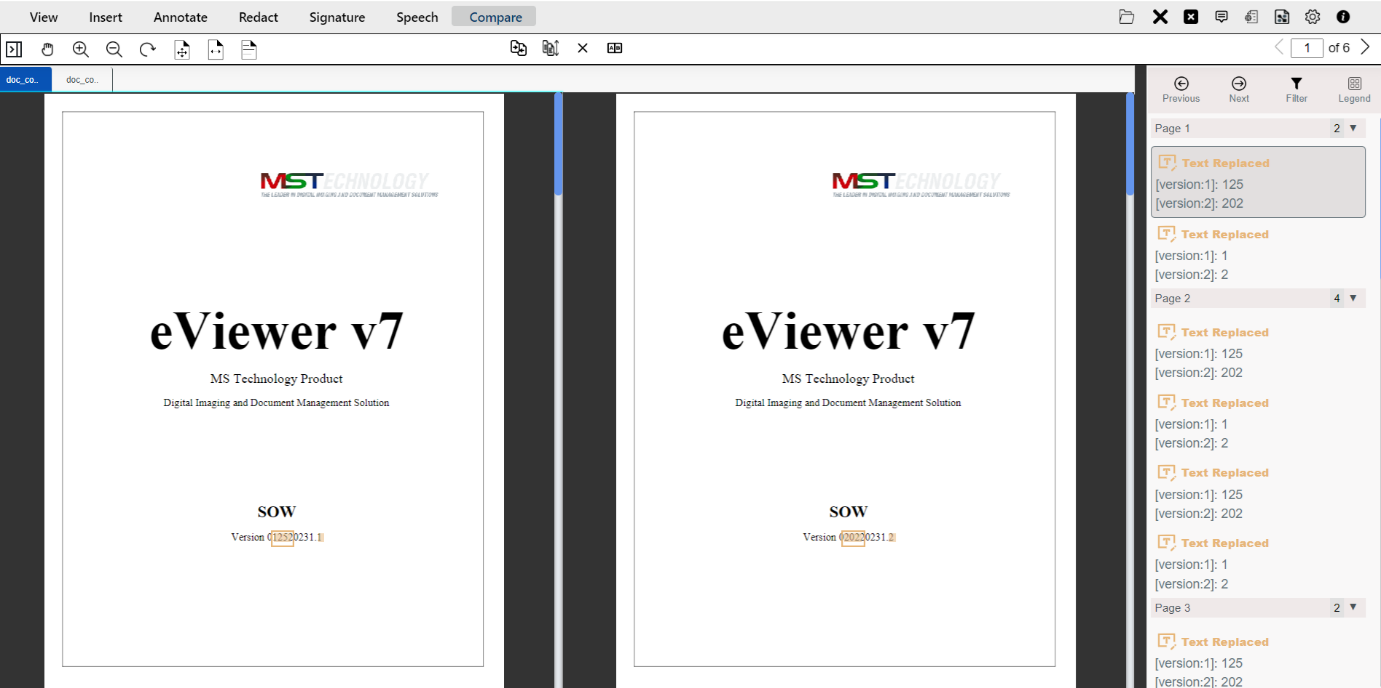Click 'SOW' heading in the right document
The image size is (1381, 688).
tap(848, 512)
